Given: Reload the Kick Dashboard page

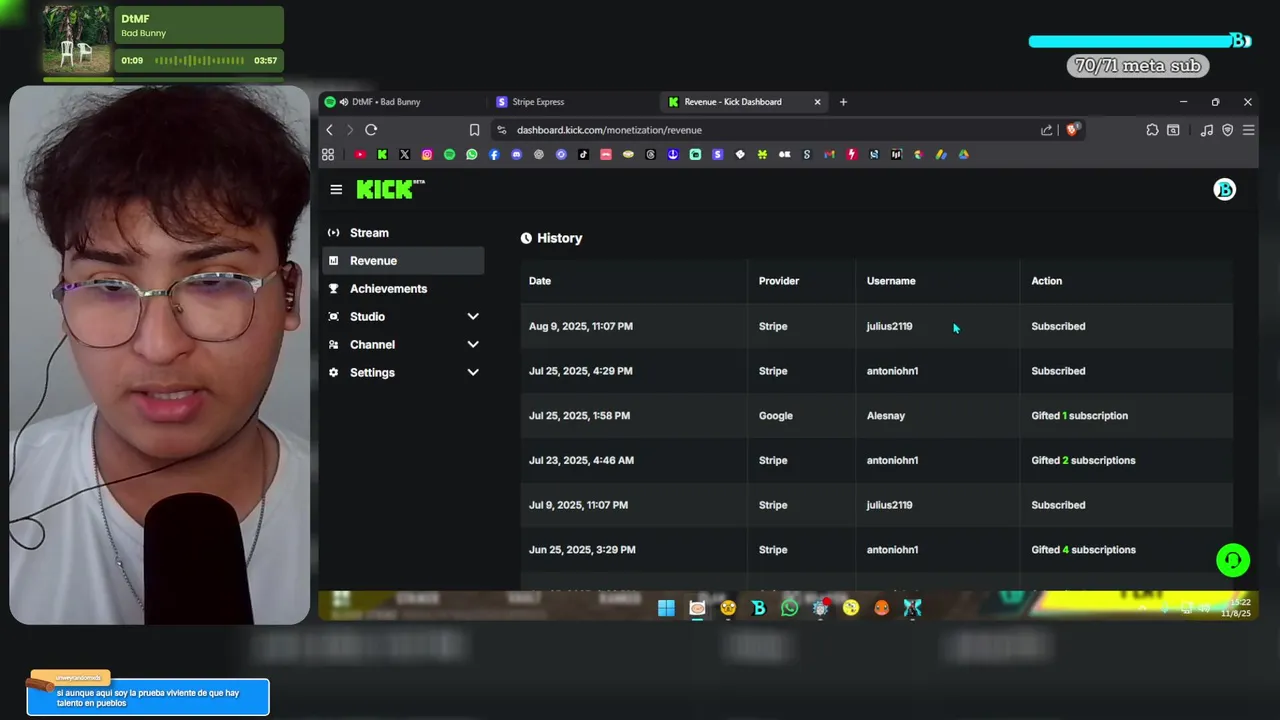Looking at the screenshot, I should pos(371,130).
